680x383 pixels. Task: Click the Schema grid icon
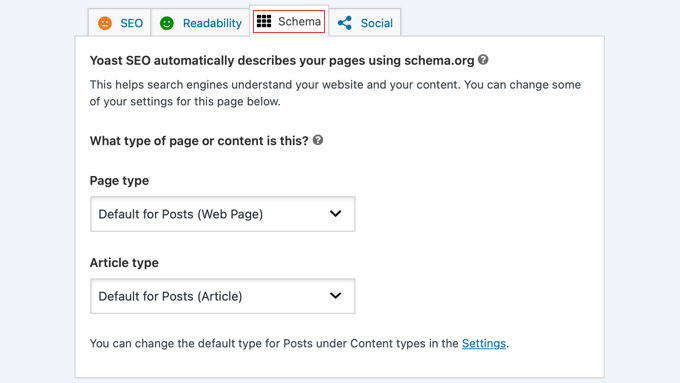point(264,21)
